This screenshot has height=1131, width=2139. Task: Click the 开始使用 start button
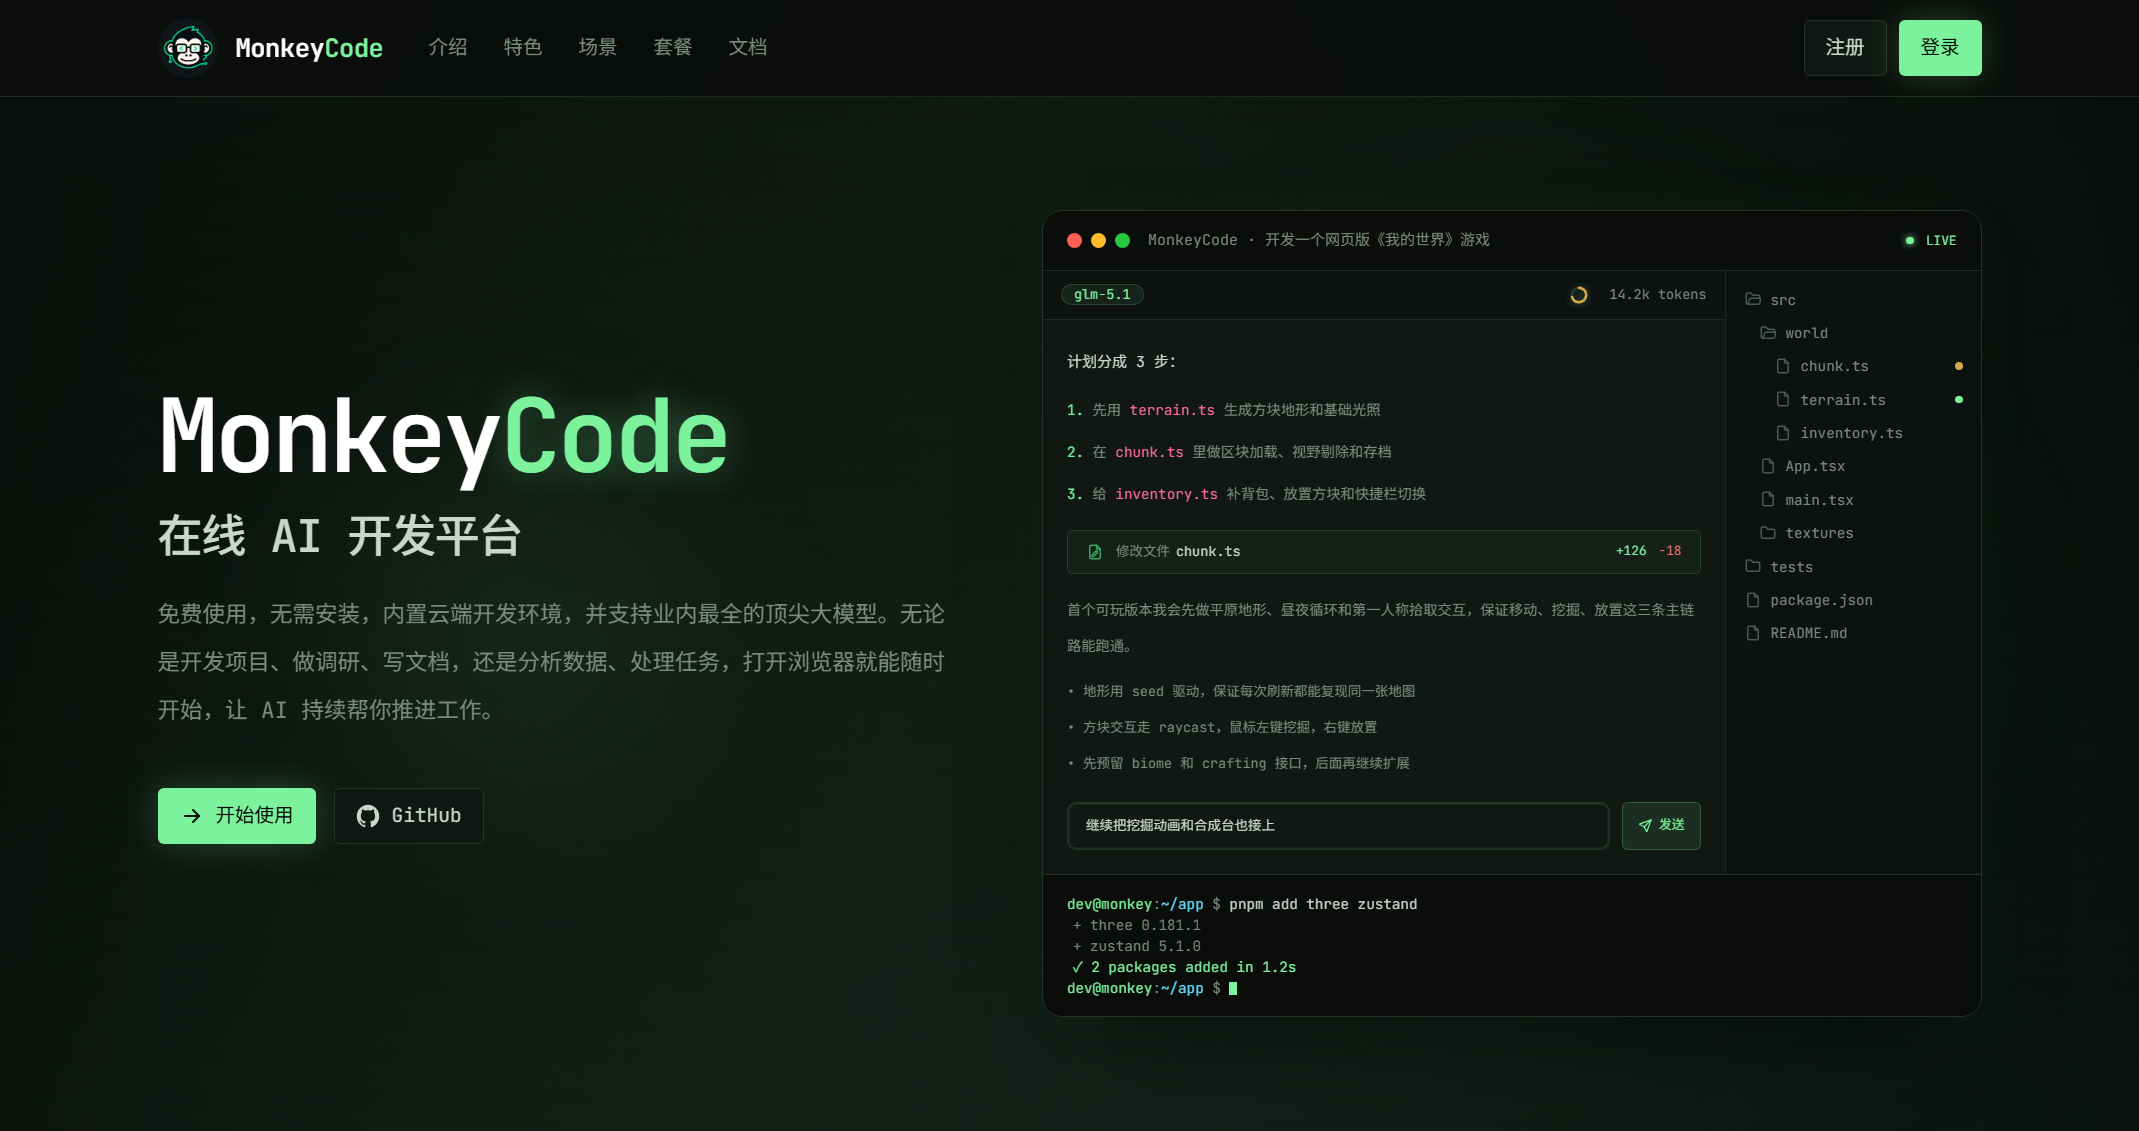237,816
